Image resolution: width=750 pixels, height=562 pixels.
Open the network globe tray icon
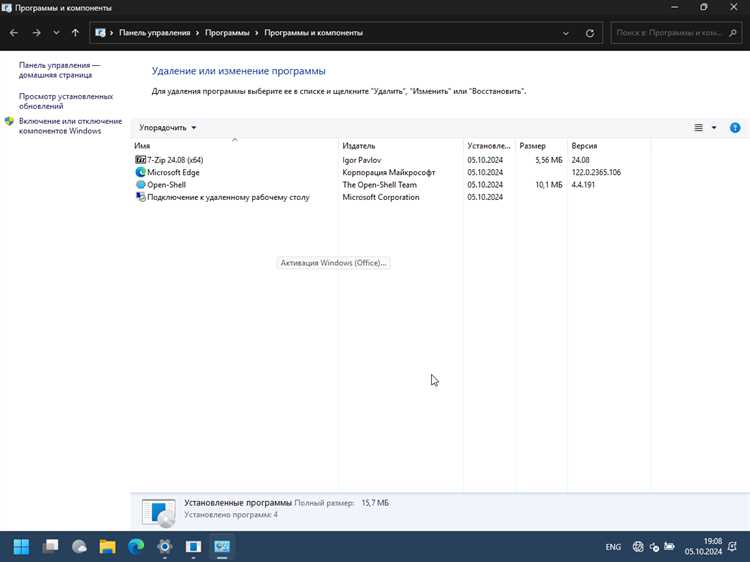click(x=637, y=546)
